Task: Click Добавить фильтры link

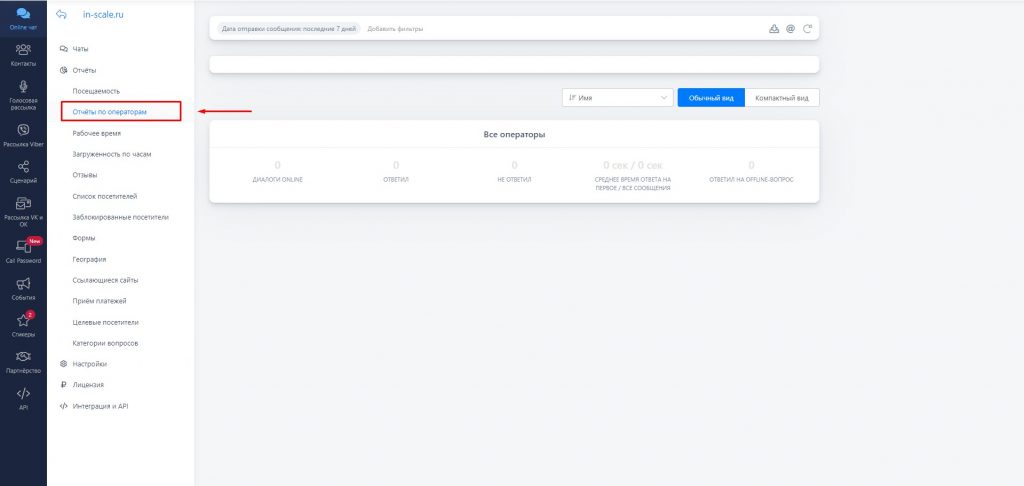Action: pos(395,29)
